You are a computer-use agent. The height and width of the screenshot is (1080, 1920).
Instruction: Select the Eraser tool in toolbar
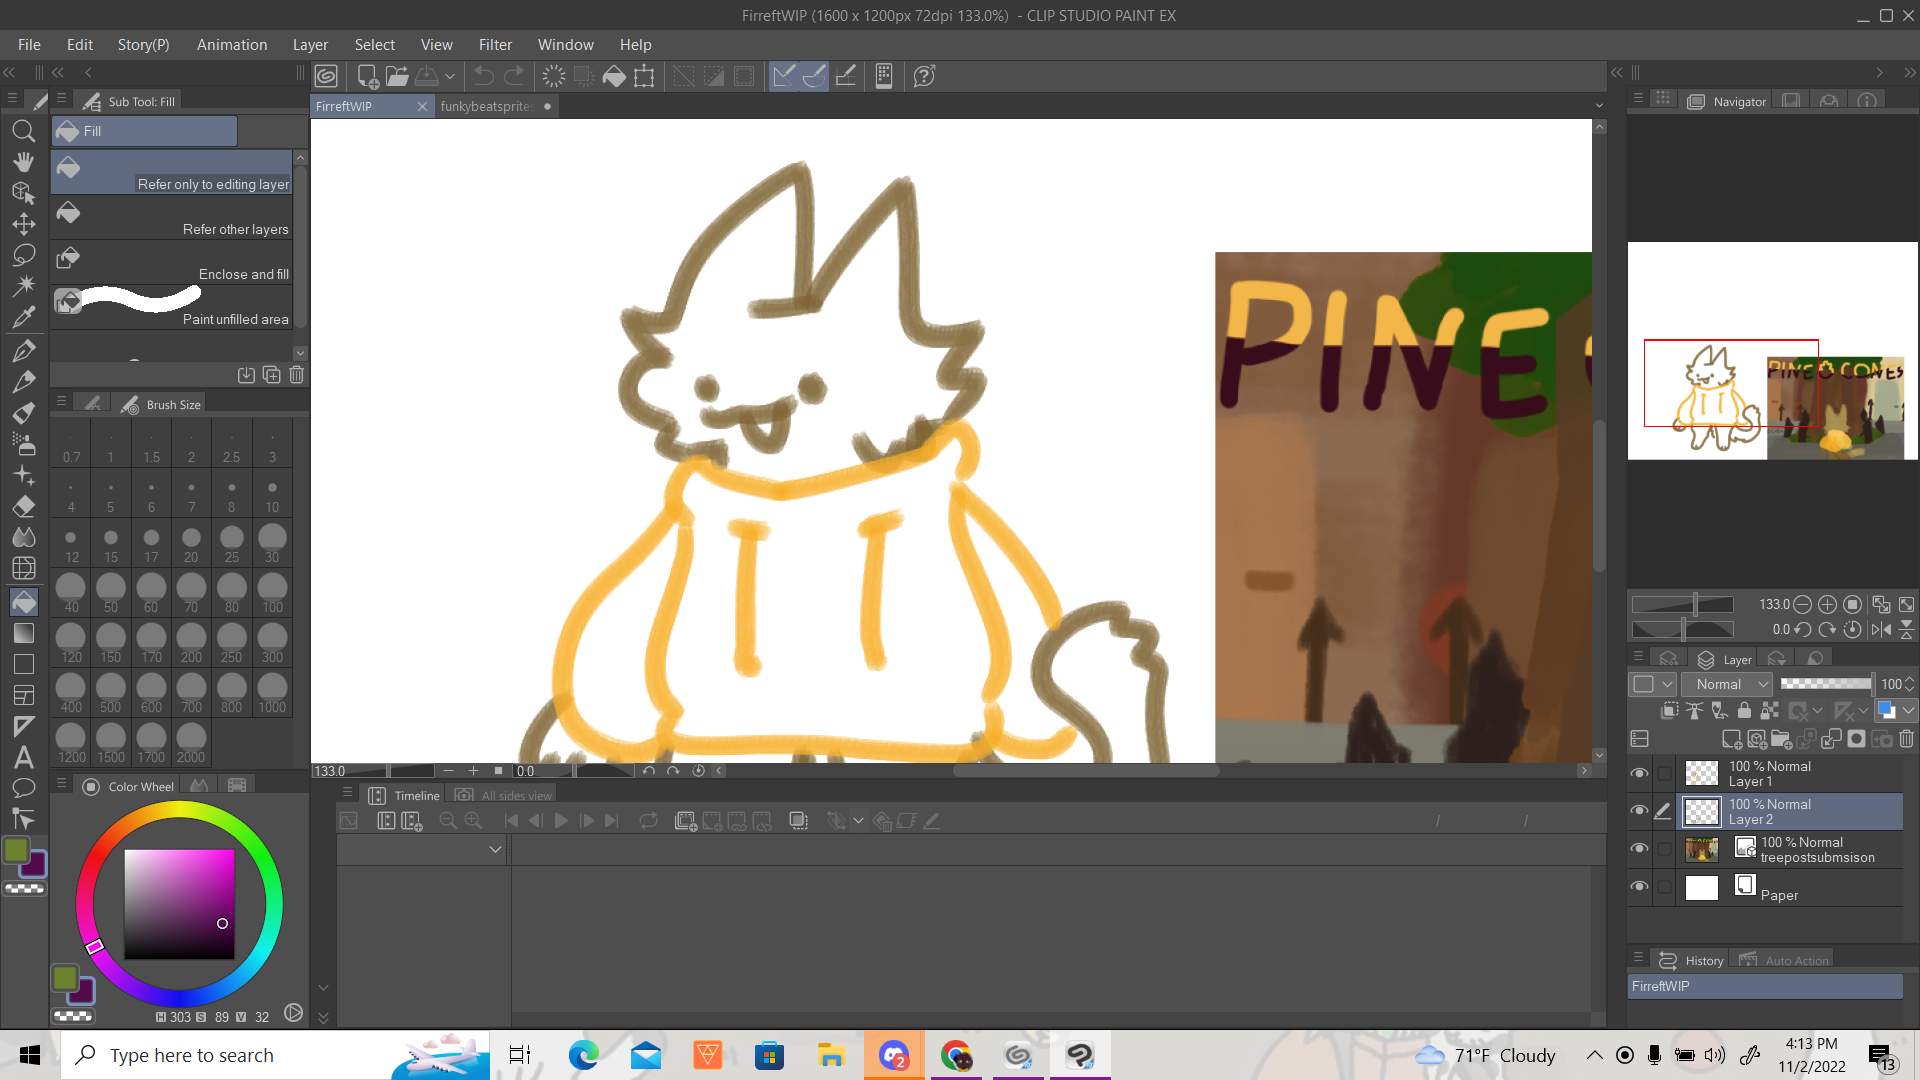(24, 506)
